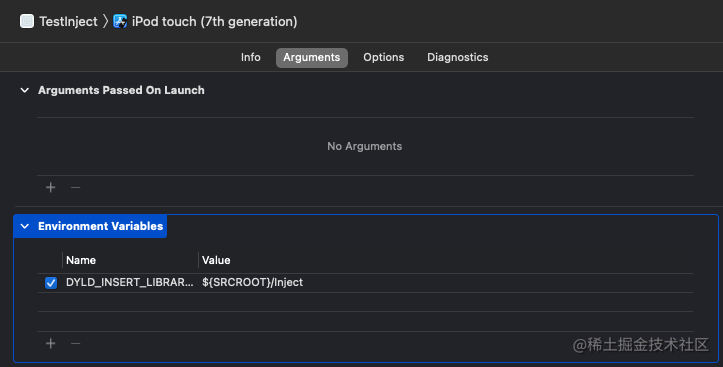Open the Diagnostics tab
This screenshot has height=367, width=723.
(457, 57)
